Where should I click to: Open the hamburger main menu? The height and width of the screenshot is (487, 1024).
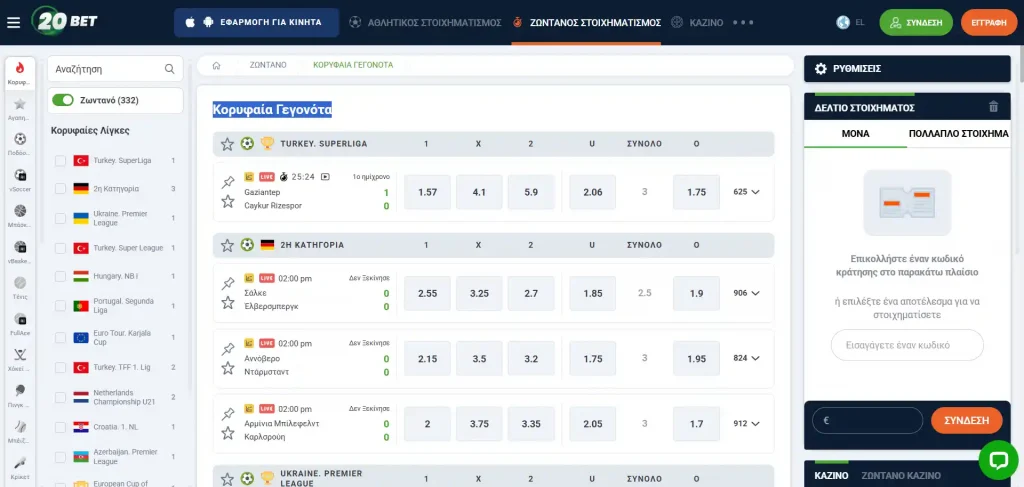tap(13, 23)
